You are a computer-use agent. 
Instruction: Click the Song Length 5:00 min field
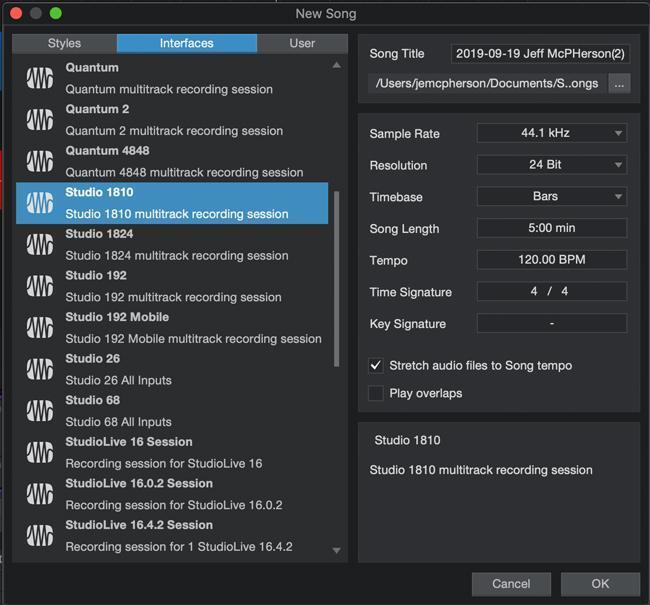(552, 228)
